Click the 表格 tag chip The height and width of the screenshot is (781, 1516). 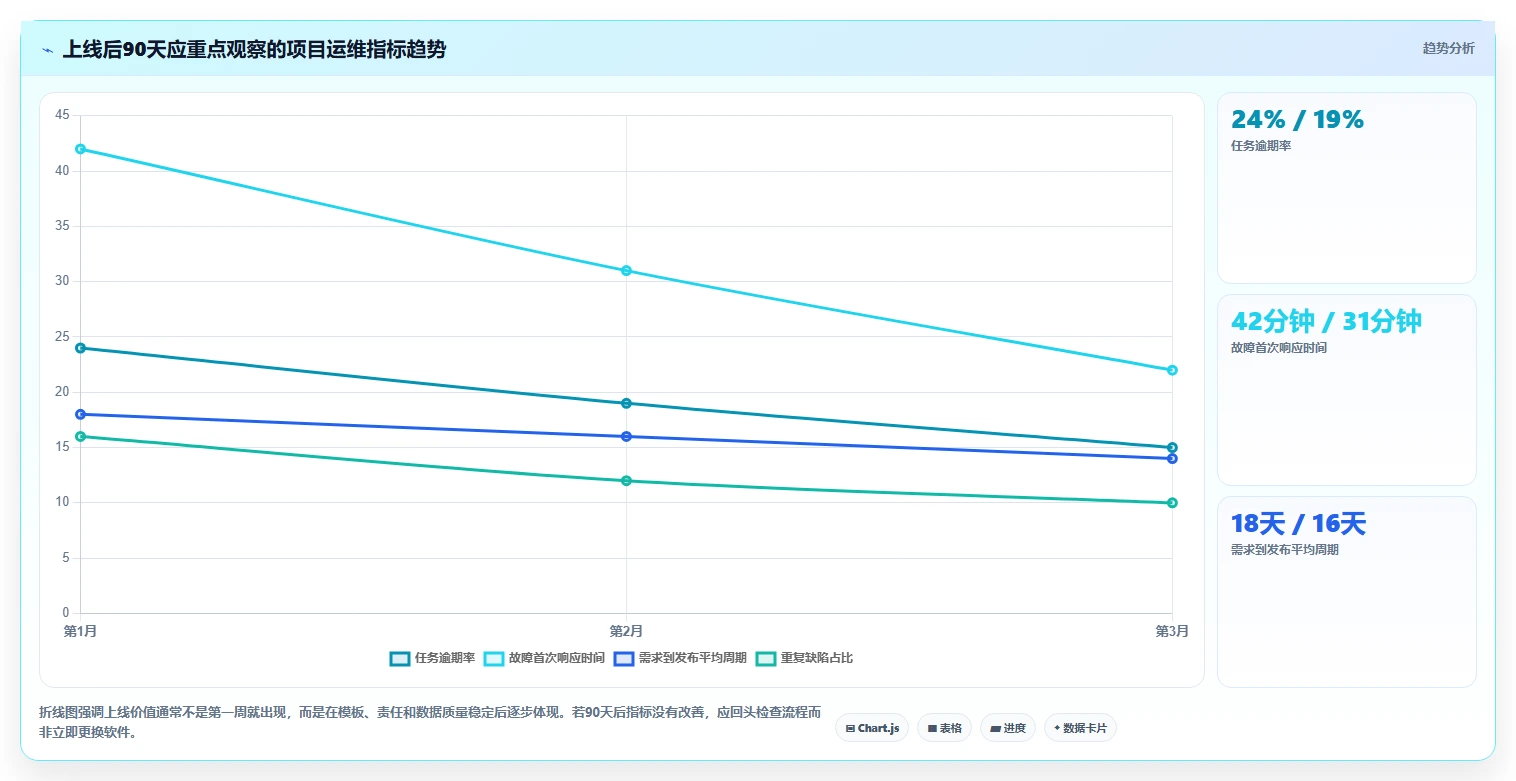(x=944, y=728)
